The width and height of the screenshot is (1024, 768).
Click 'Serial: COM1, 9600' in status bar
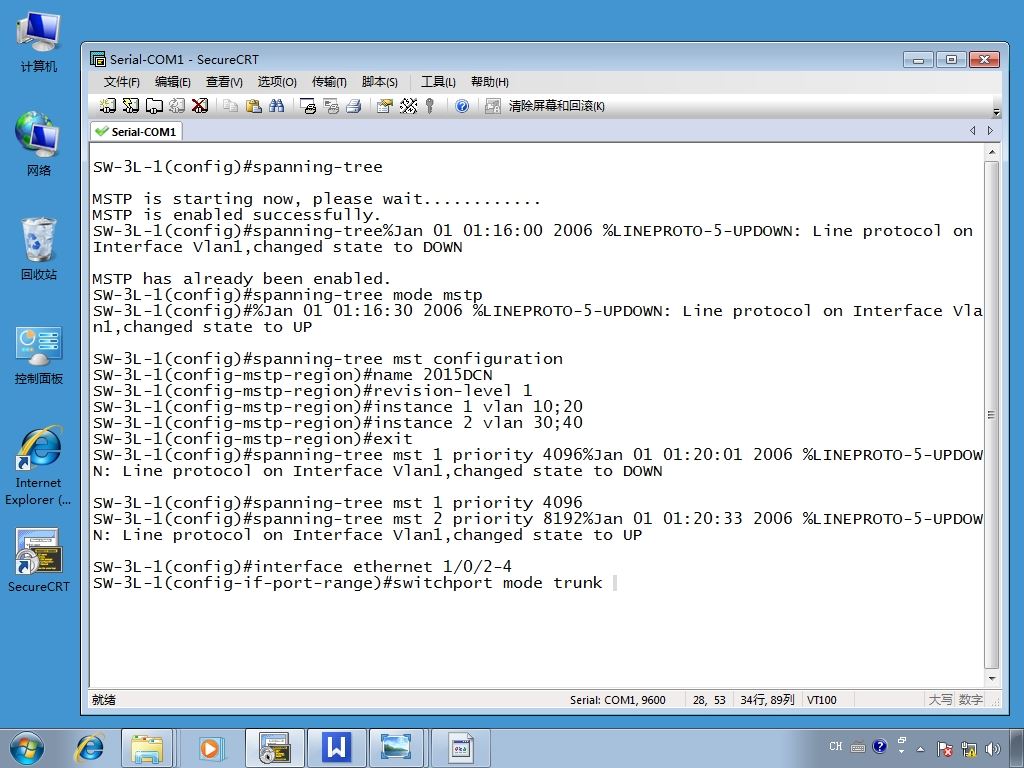617,700
